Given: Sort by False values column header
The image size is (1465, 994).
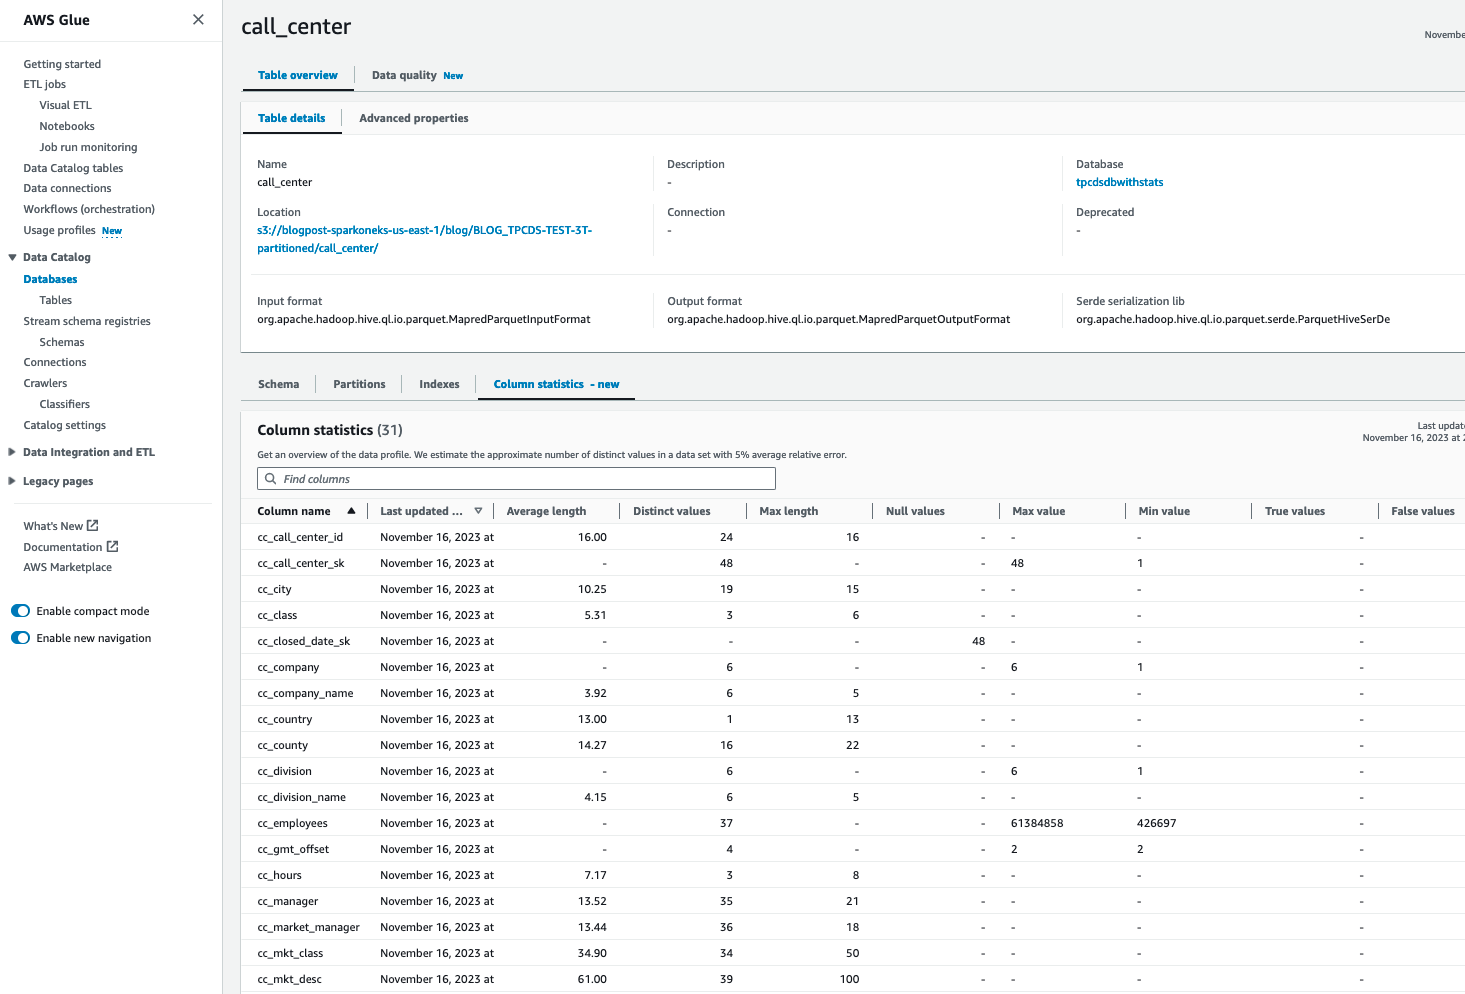Looking at the screenshot, I should point(1422,511).
